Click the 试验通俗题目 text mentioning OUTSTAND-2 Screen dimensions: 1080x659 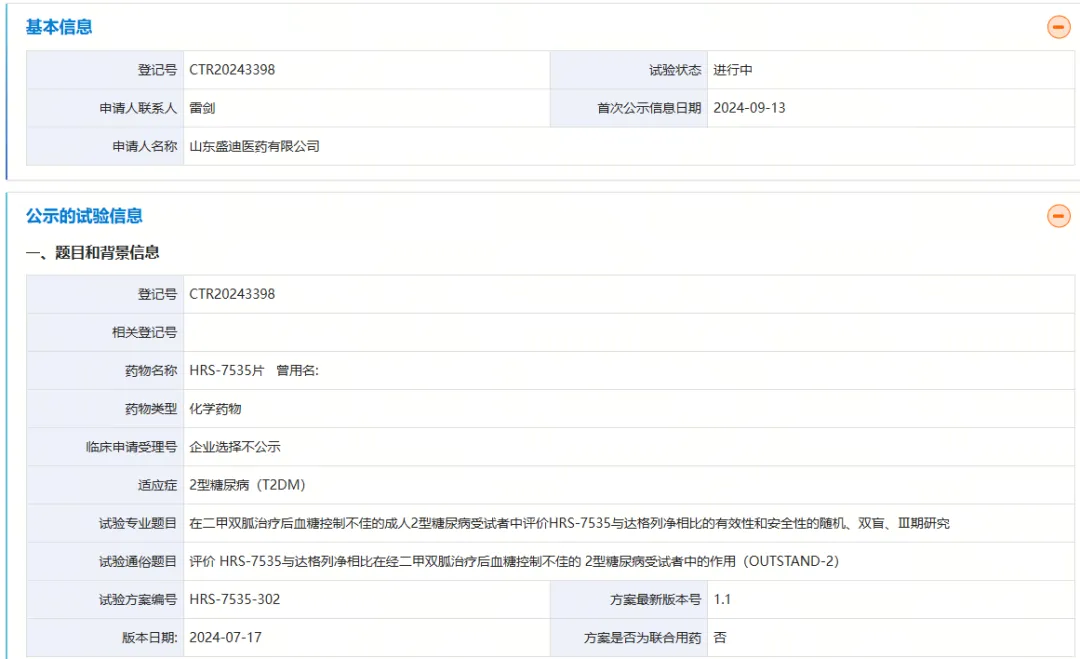tap(514, 561)
